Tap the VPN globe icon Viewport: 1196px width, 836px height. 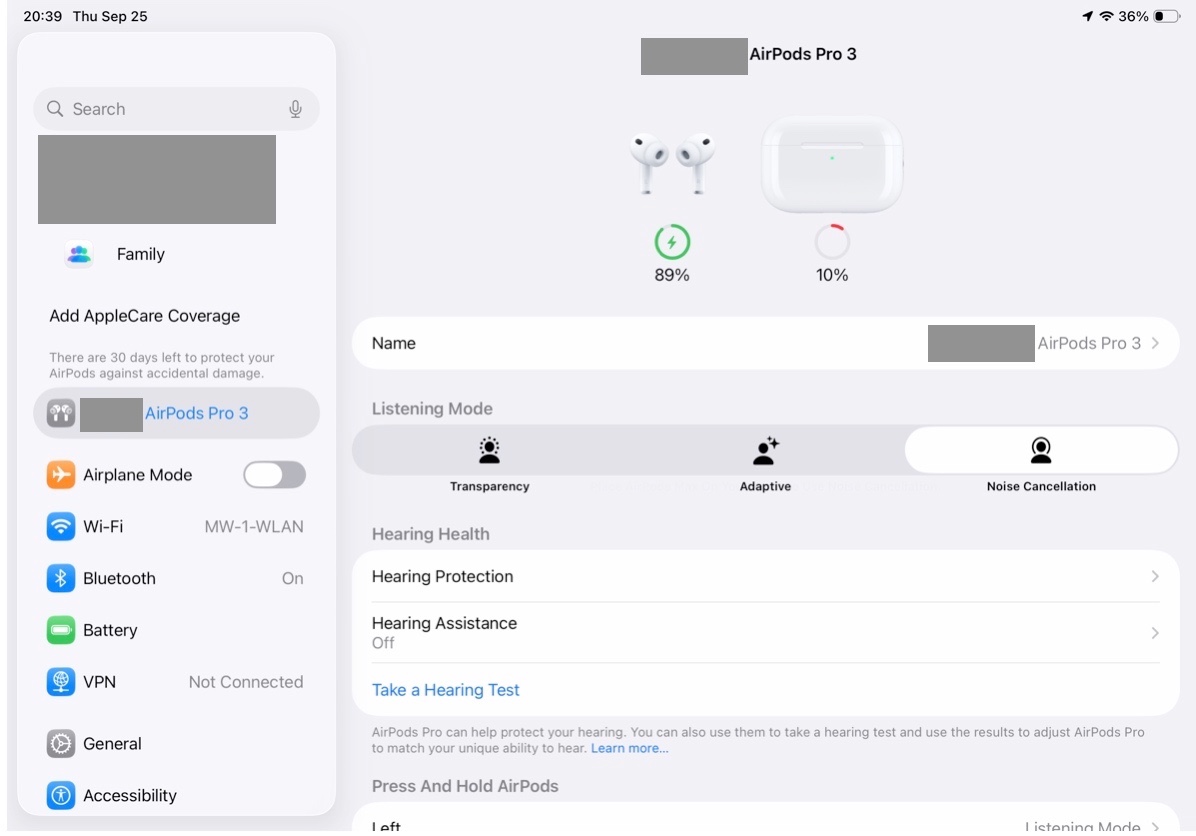pyautogui.click(x=61, y=682)
